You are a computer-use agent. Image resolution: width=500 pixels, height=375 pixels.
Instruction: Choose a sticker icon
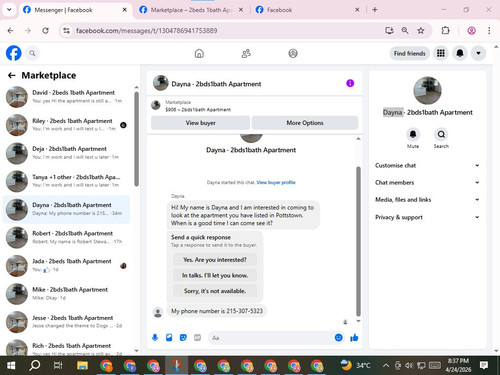click(183, 338)
